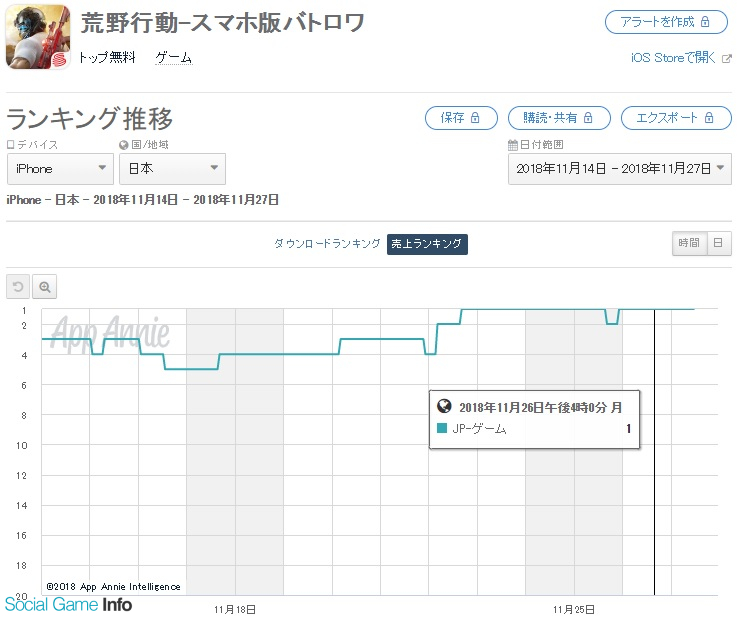Click the magnifier zoom icon

[x=45, y=287]
